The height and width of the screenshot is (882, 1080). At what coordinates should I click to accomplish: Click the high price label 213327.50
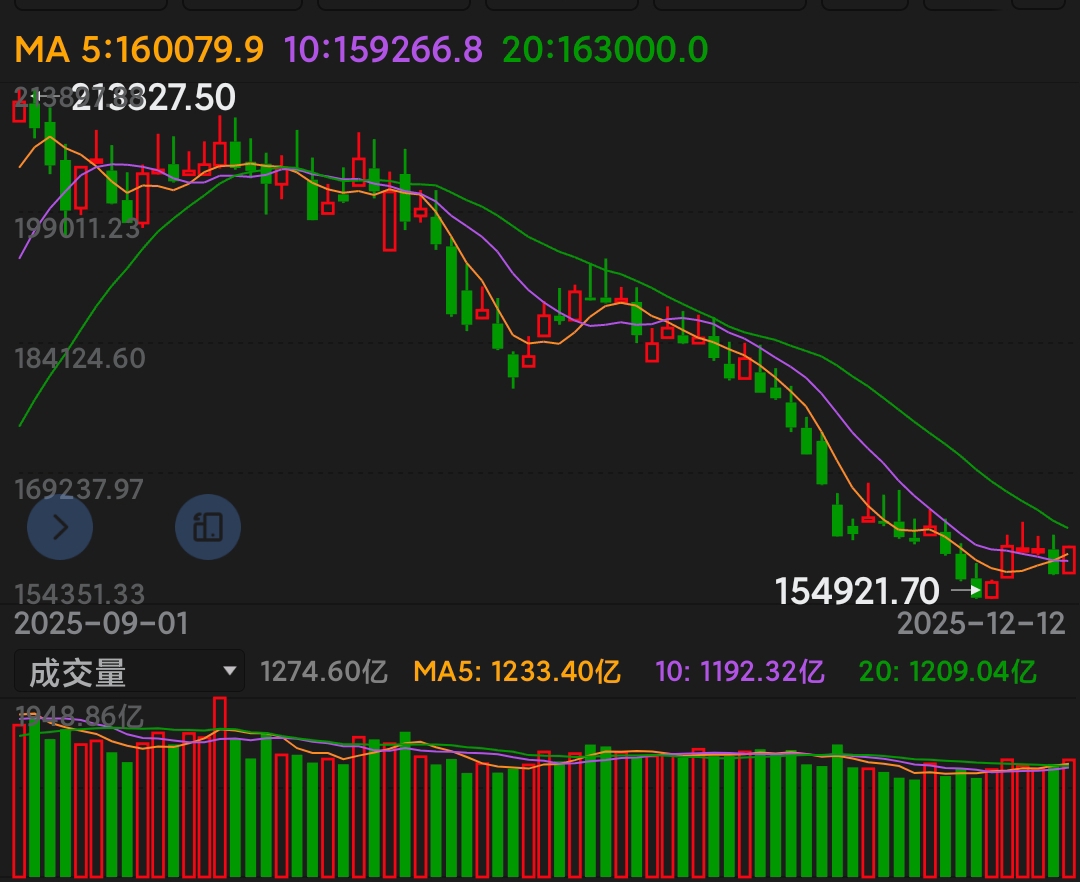(x=154, y=97)
